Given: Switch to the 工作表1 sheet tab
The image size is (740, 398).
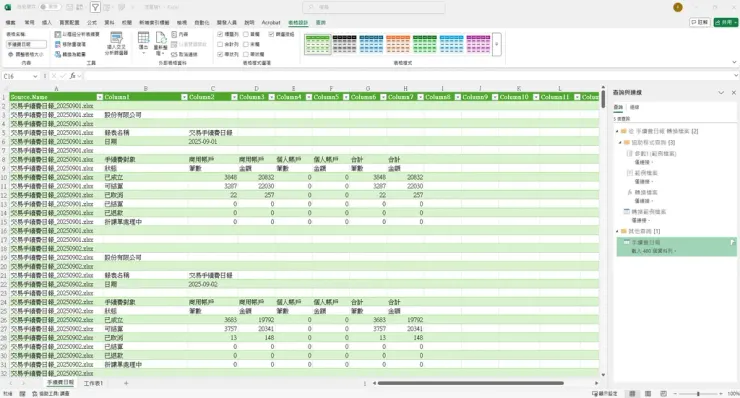Looking at the screenshot, I should [93, 383].
